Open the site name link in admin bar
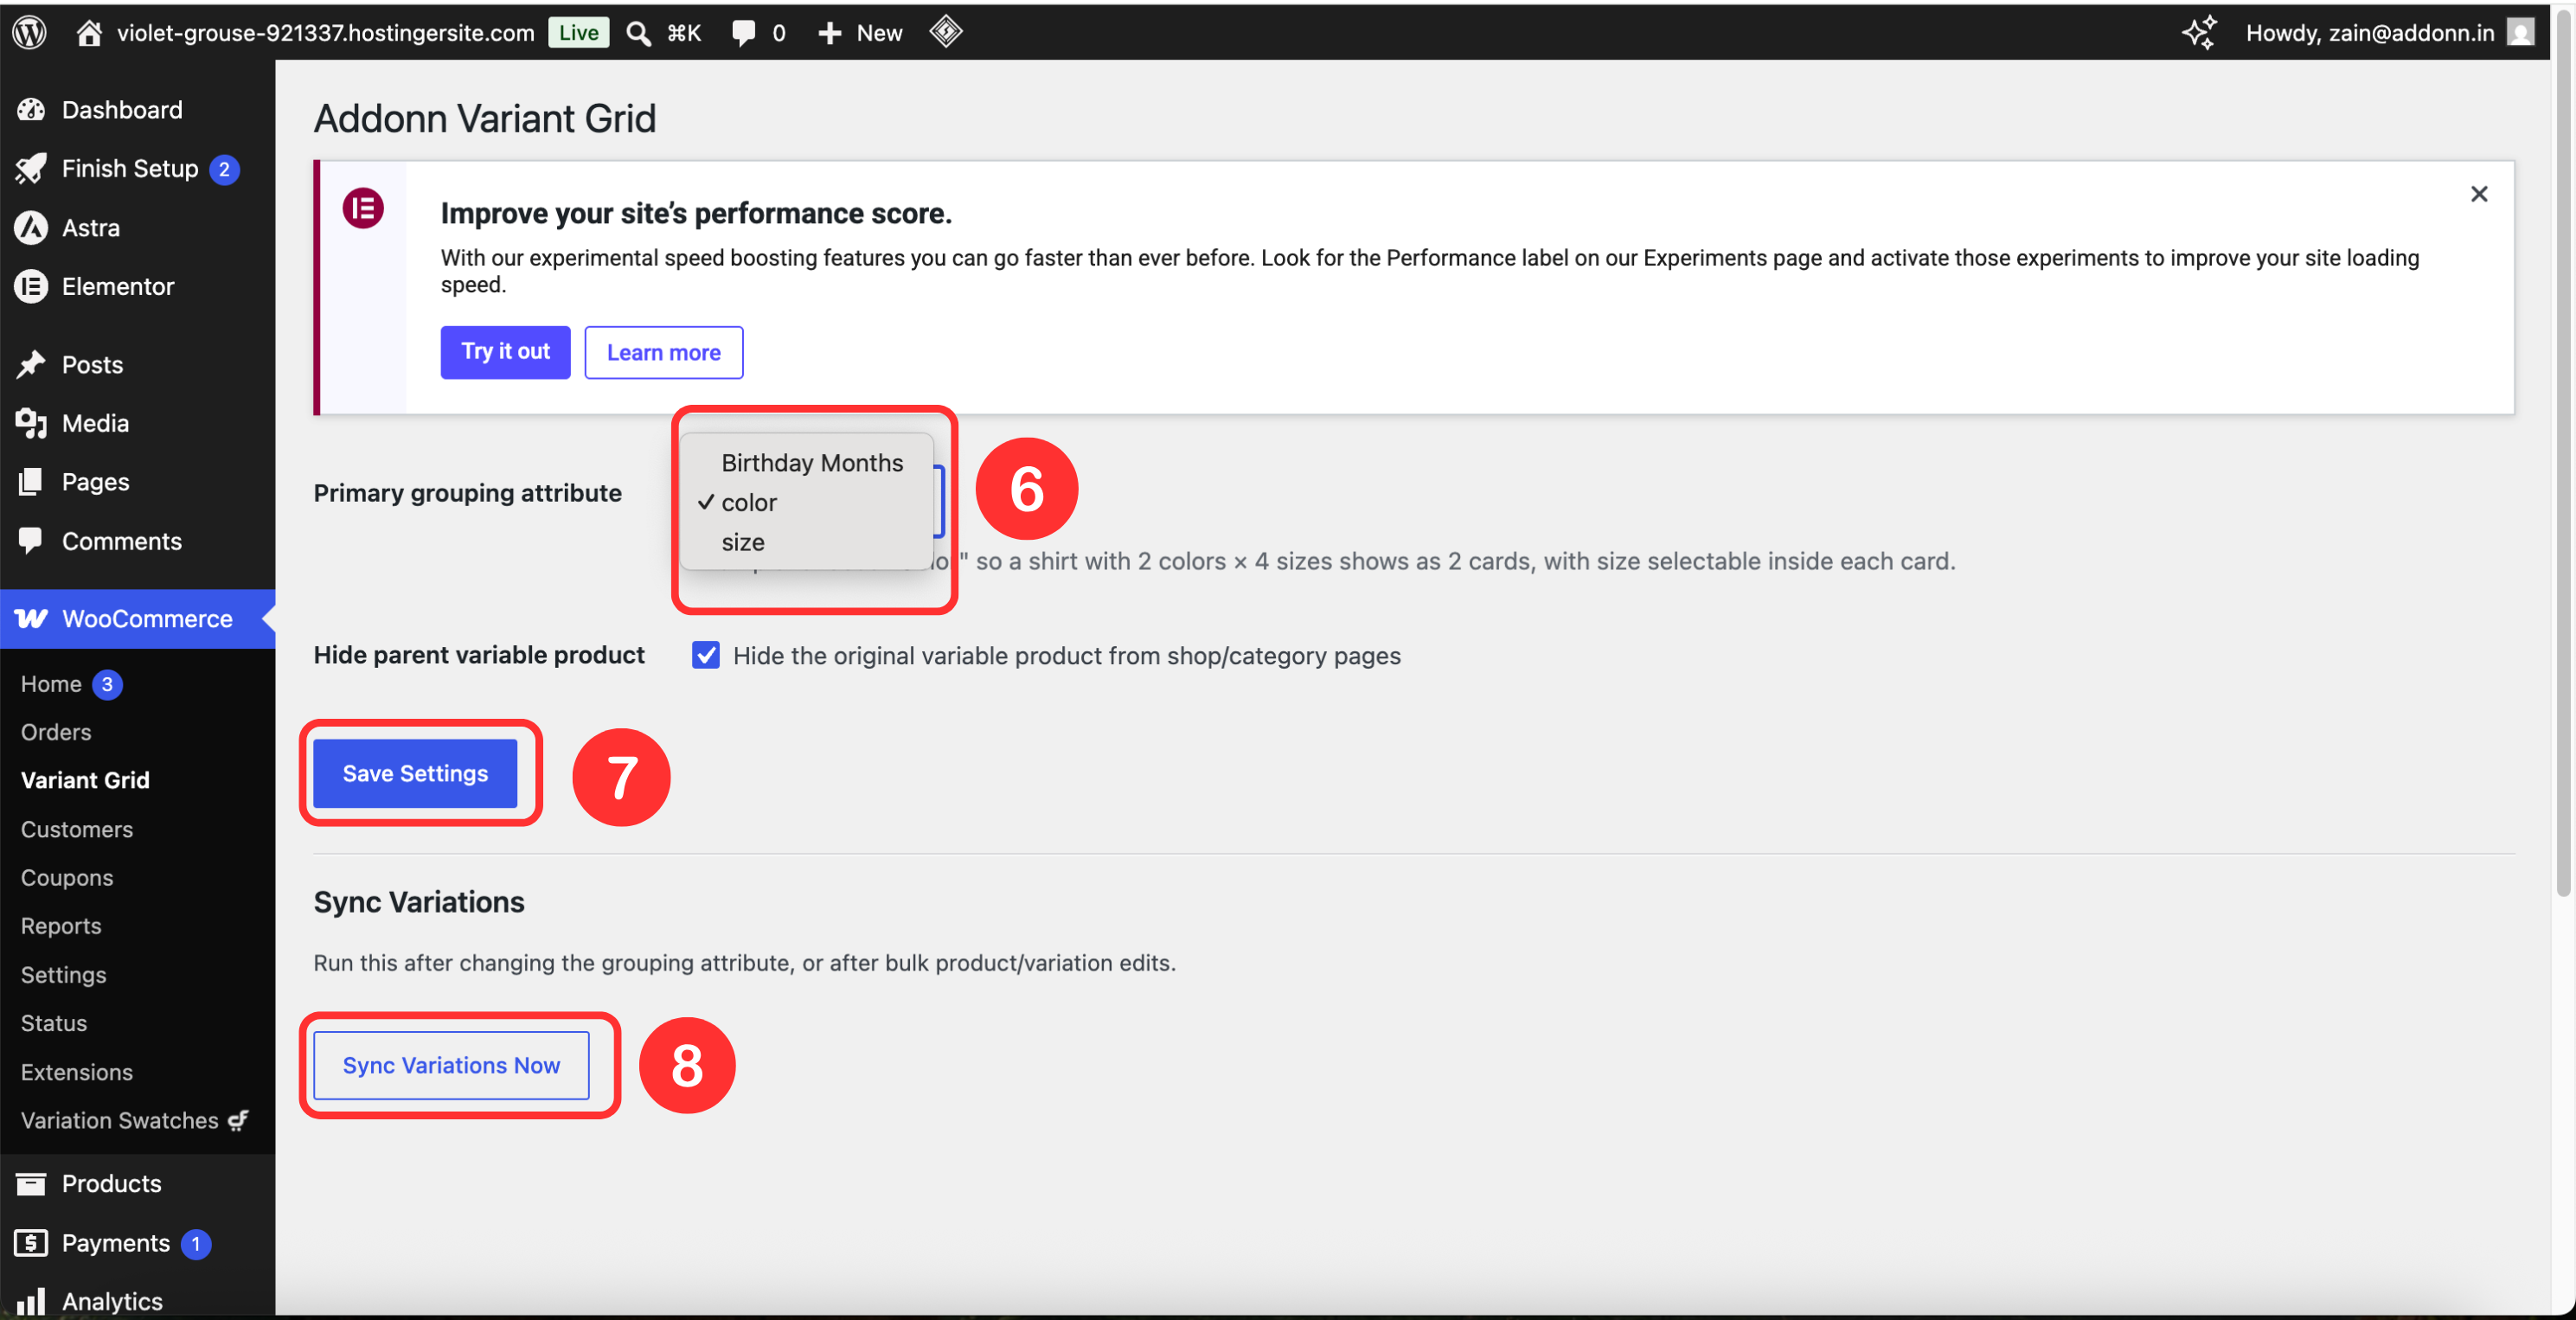Image resolution: width=2576 pixels, height=1320 pixels. (x=326, y=33)
